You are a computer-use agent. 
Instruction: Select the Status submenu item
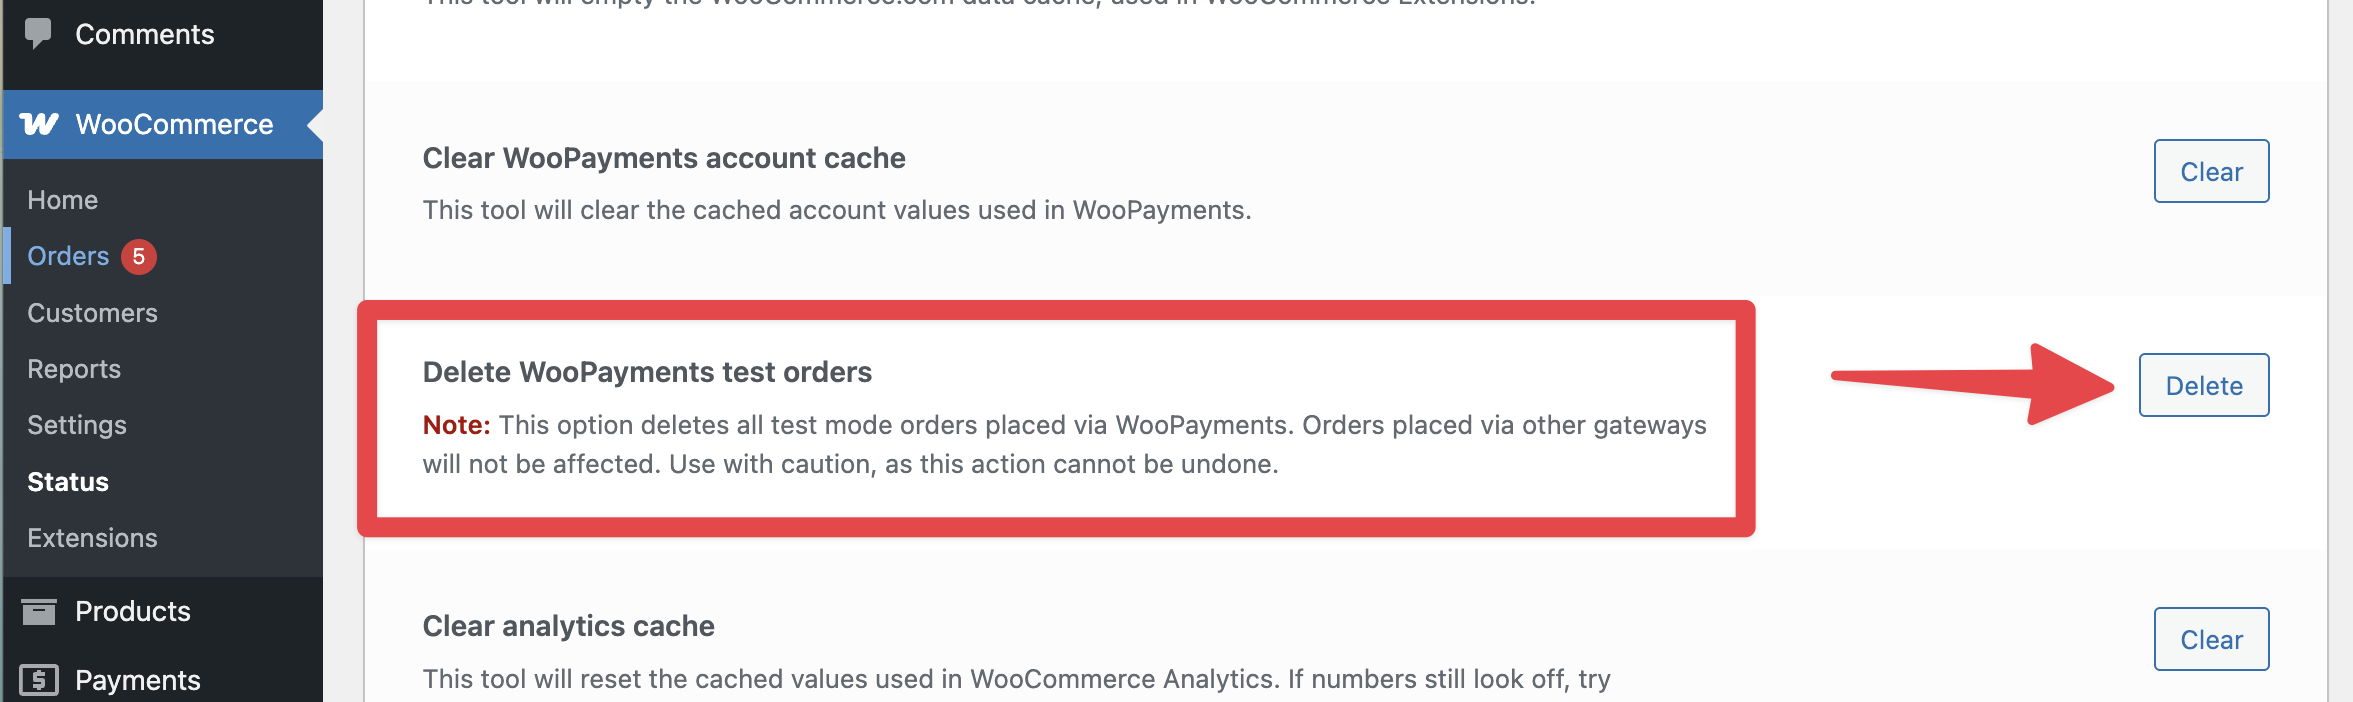tap(68, 482)
